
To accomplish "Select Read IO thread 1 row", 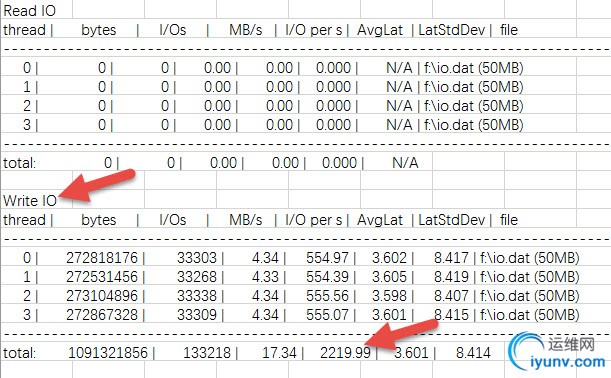I will click(x=273, y=87).
